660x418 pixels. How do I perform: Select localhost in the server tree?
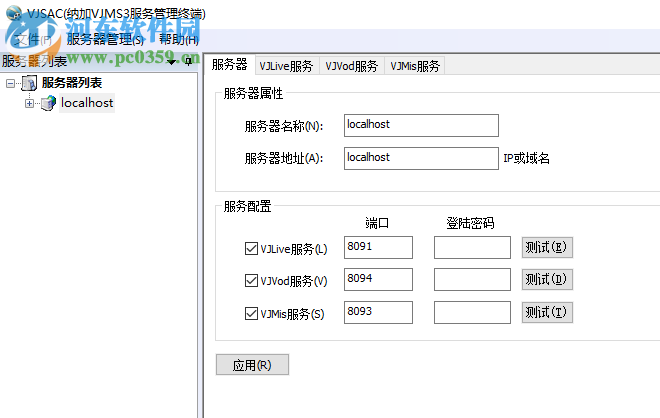pyautogui.click(x=87, y=103)
